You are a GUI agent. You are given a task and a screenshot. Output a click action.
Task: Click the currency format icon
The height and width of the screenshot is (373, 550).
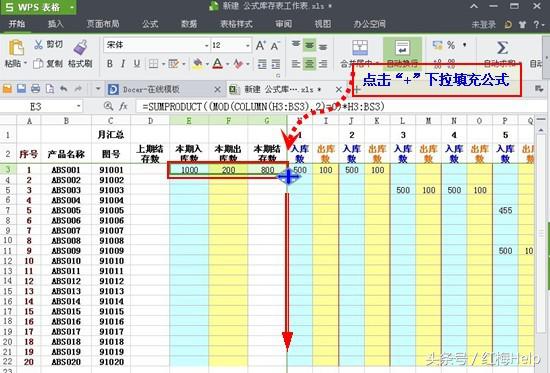click(437, 45)
